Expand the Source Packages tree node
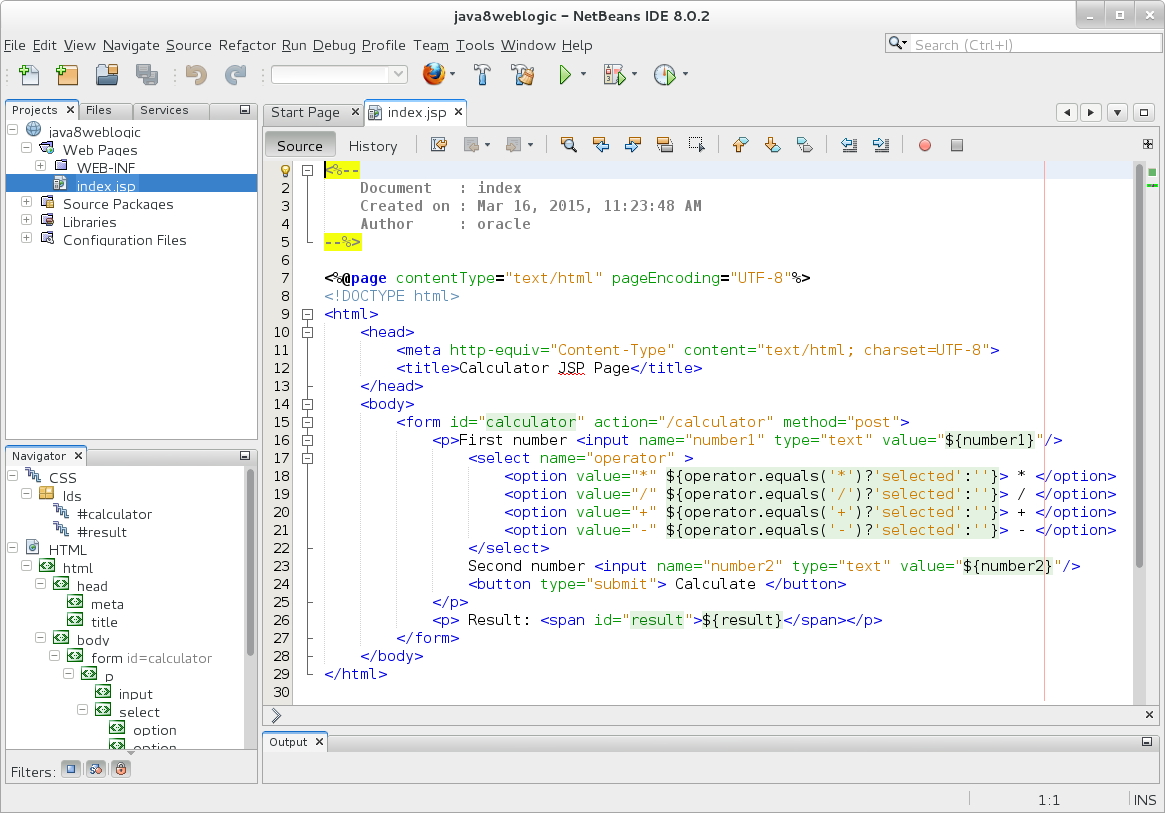Screen dimensions: 1165x813 (26, 203)
